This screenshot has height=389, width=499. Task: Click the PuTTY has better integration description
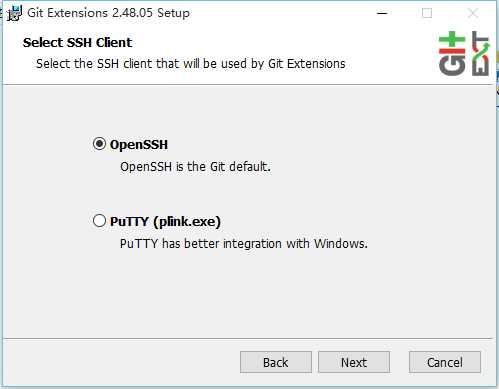pyautogui.click(x=244, y=244)
